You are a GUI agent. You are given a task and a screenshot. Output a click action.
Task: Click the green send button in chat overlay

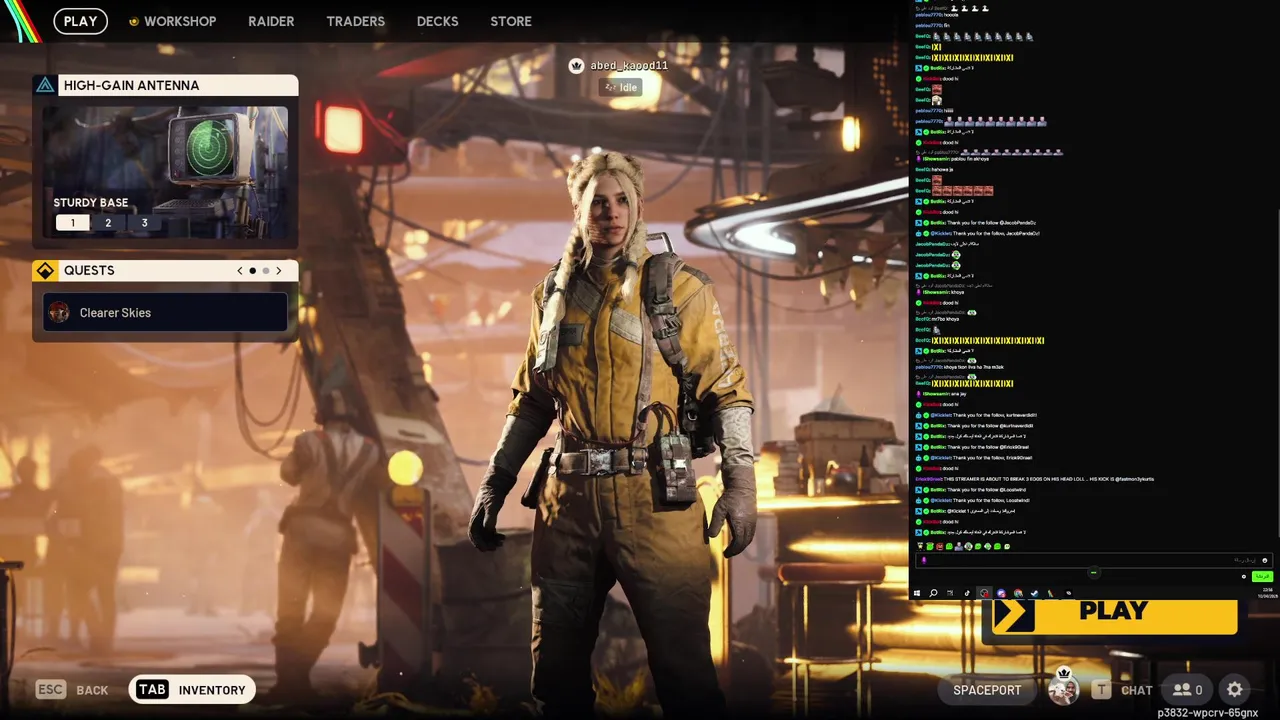click(x=1262, y=576)
